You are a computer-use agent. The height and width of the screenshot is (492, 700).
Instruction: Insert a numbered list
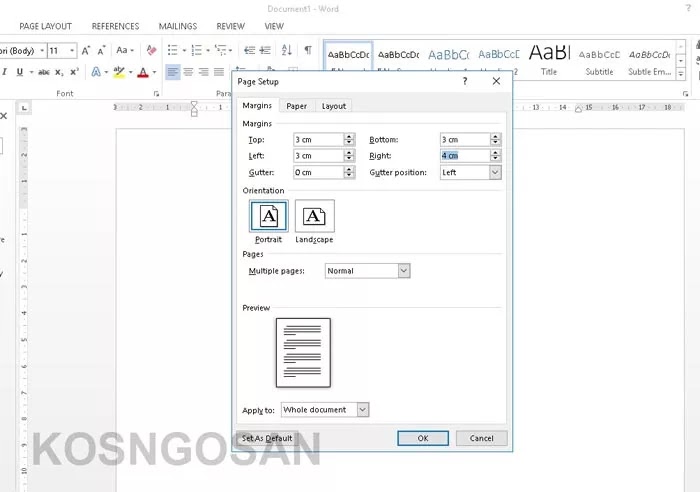click(197, 50)
